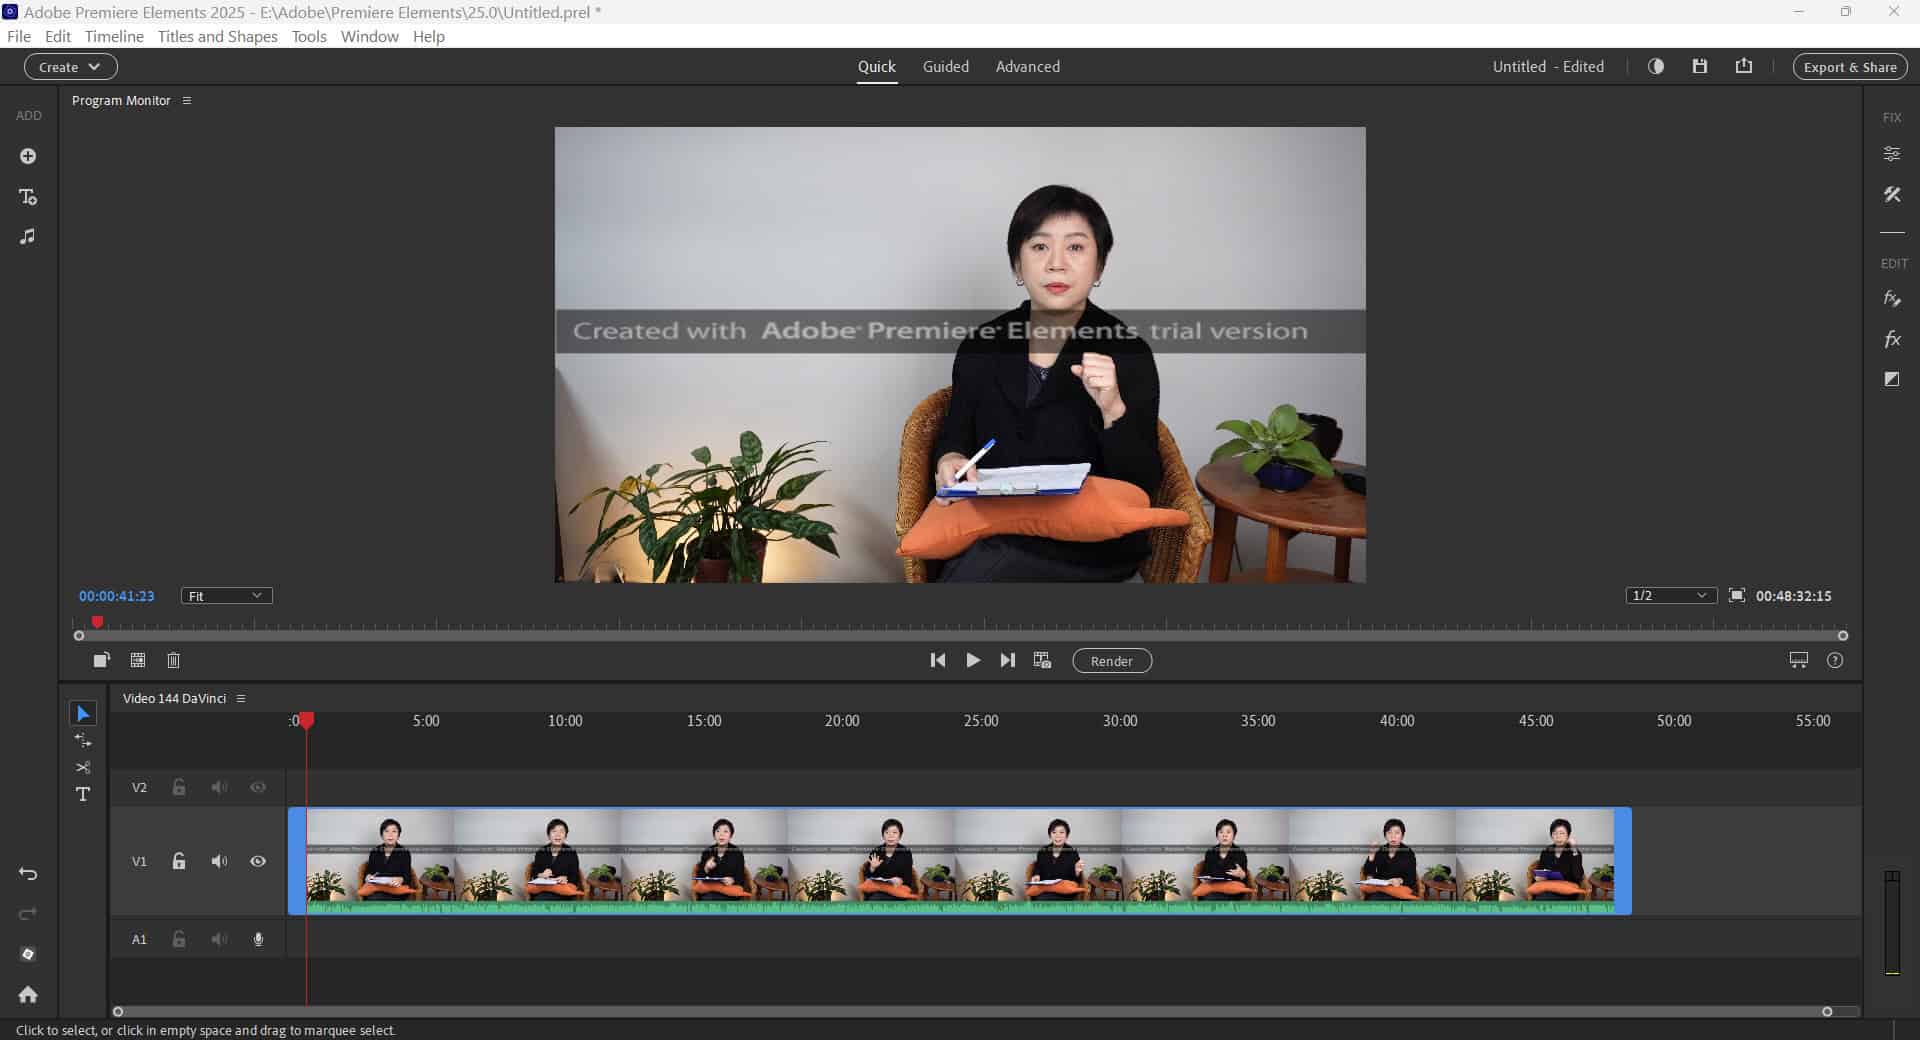Expand the Create menu
Viewport: 1920px width, 1040px height.
coord(69,66)
